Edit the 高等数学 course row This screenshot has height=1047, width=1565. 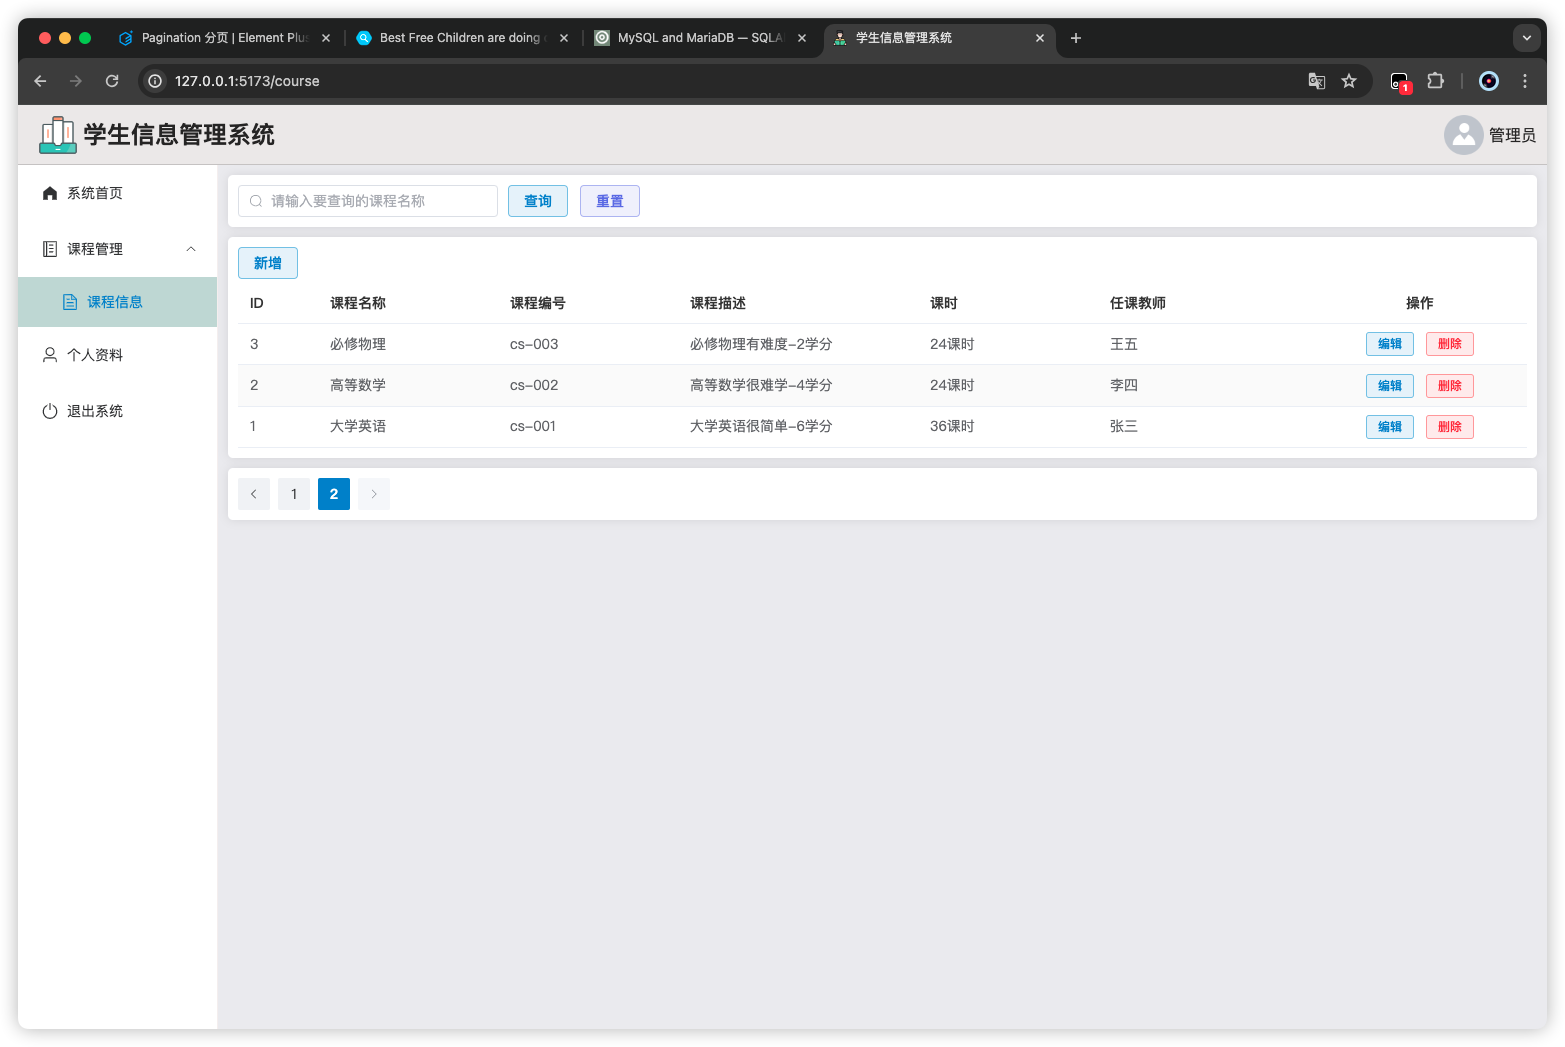[x=1390, y=386]
